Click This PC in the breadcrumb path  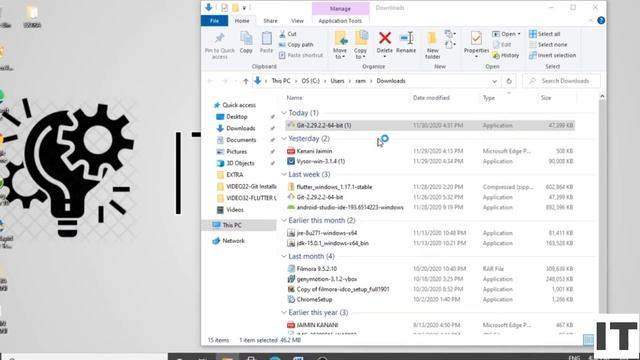(x=281, y=81)
